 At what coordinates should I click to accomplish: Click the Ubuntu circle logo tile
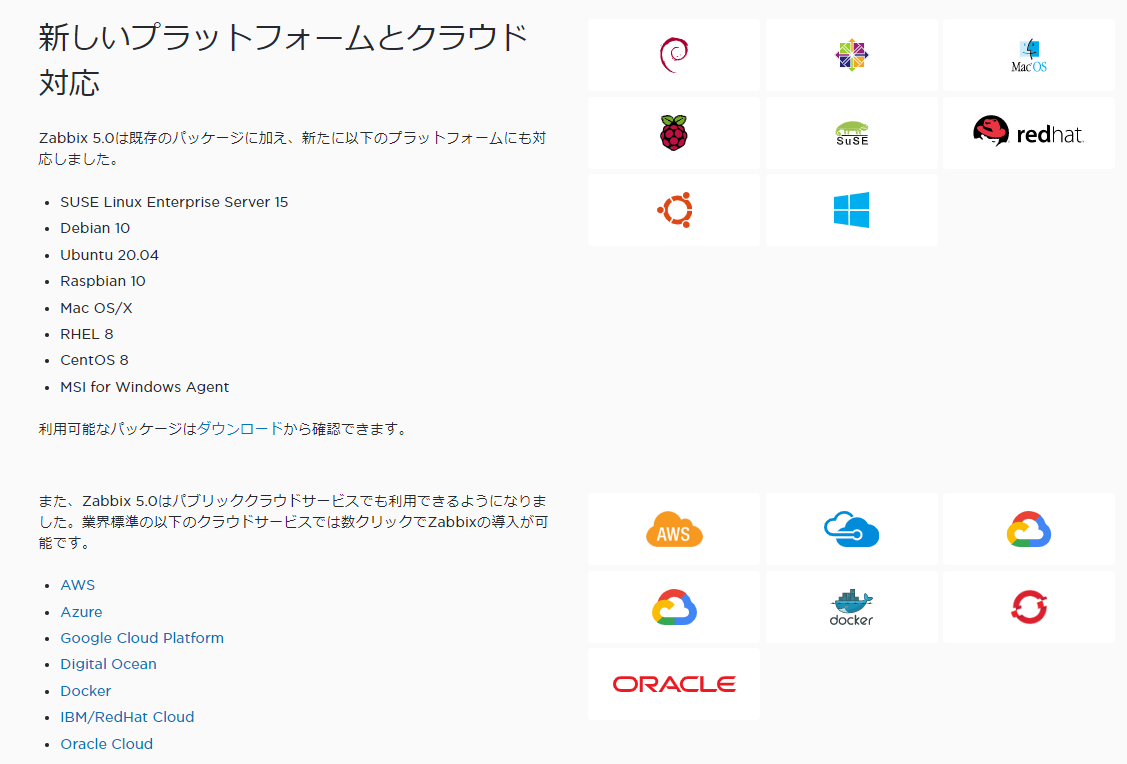coord(673,210)
